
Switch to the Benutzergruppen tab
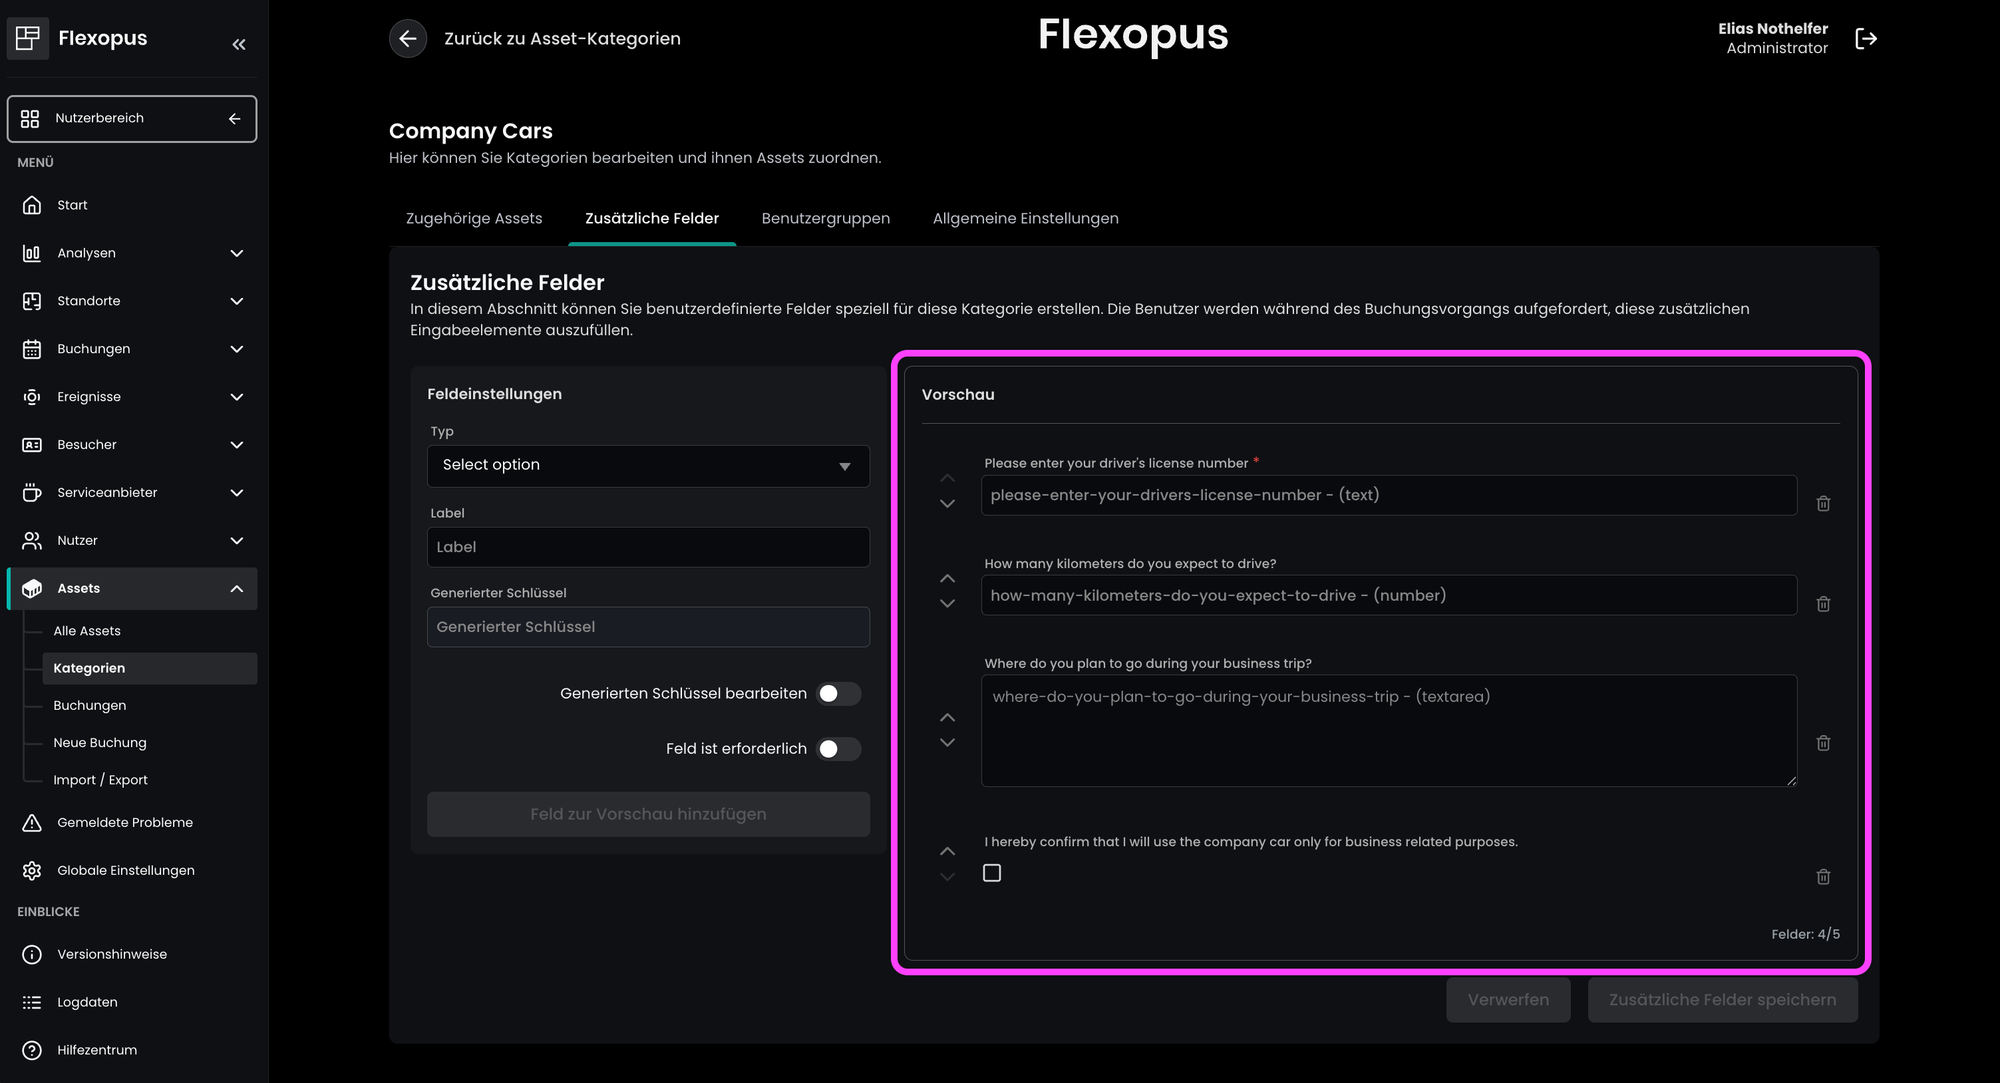click(825, 218)
